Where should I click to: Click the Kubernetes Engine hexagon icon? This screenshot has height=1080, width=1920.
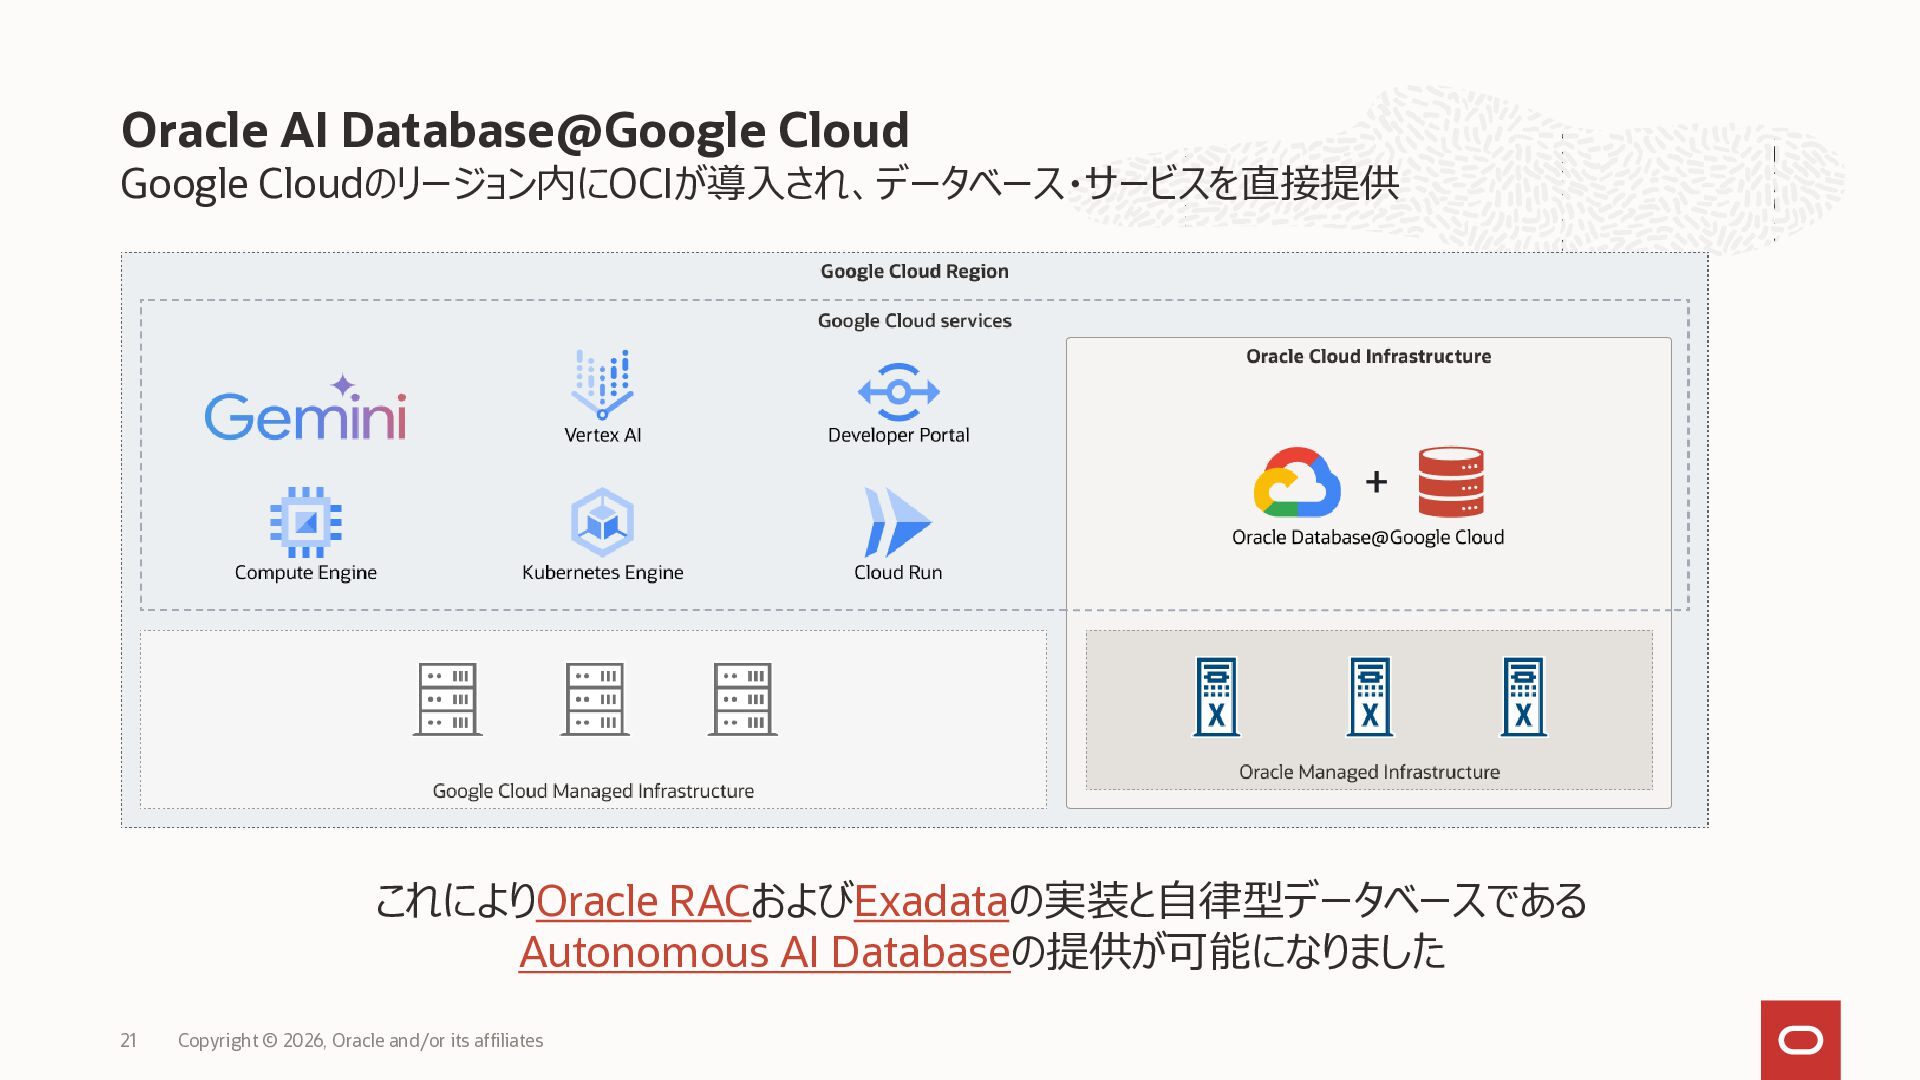click(602, 522)
